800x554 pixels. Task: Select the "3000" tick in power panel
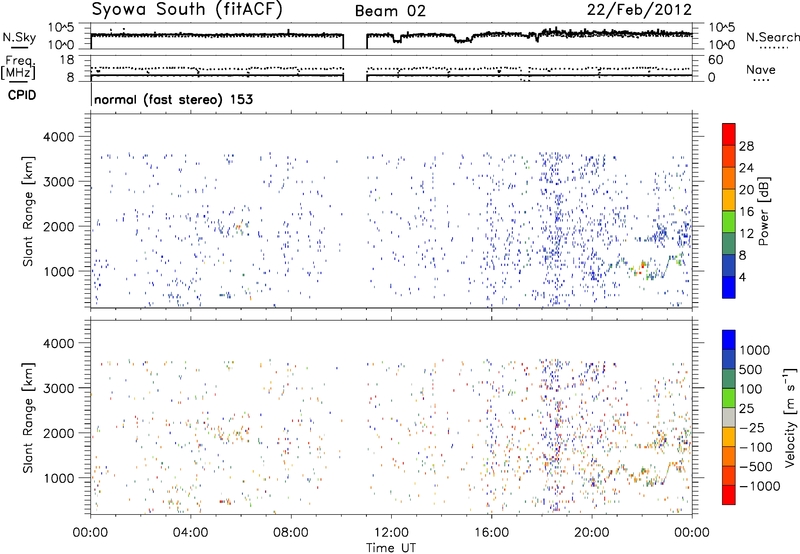(58, 182)
